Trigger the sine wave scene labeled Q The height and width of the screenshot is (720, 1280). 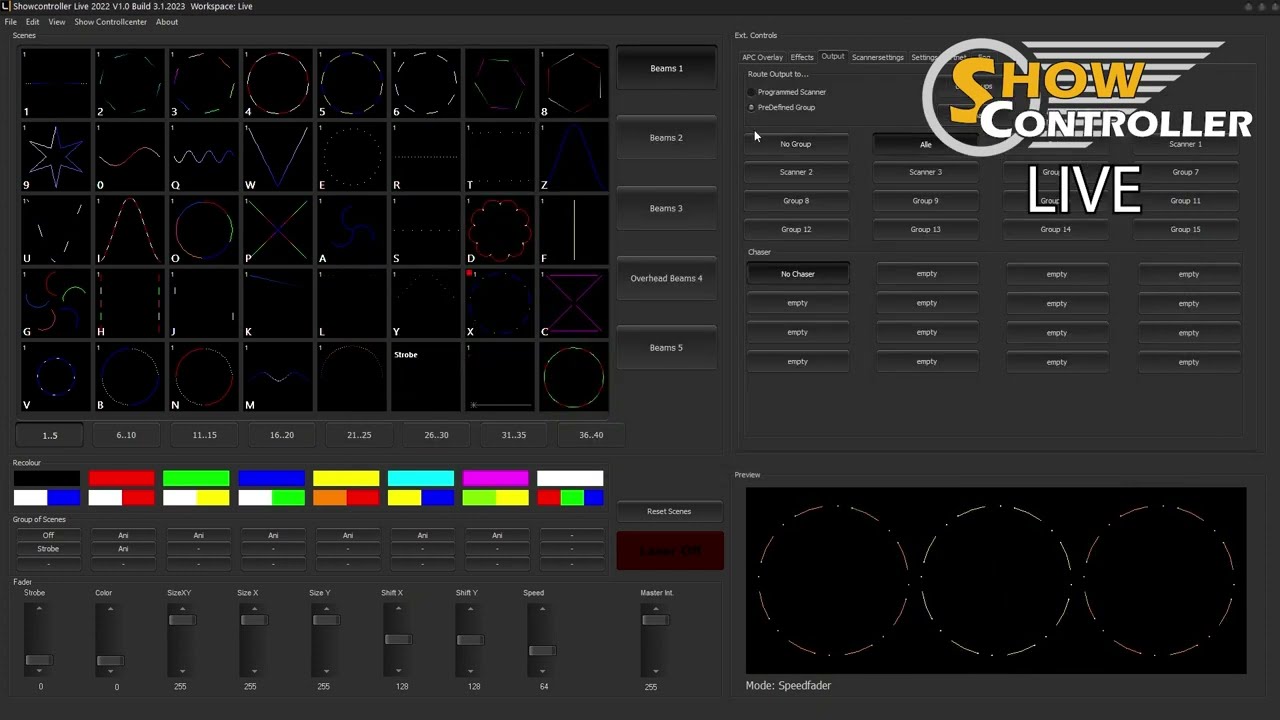(x=203, y=156)
